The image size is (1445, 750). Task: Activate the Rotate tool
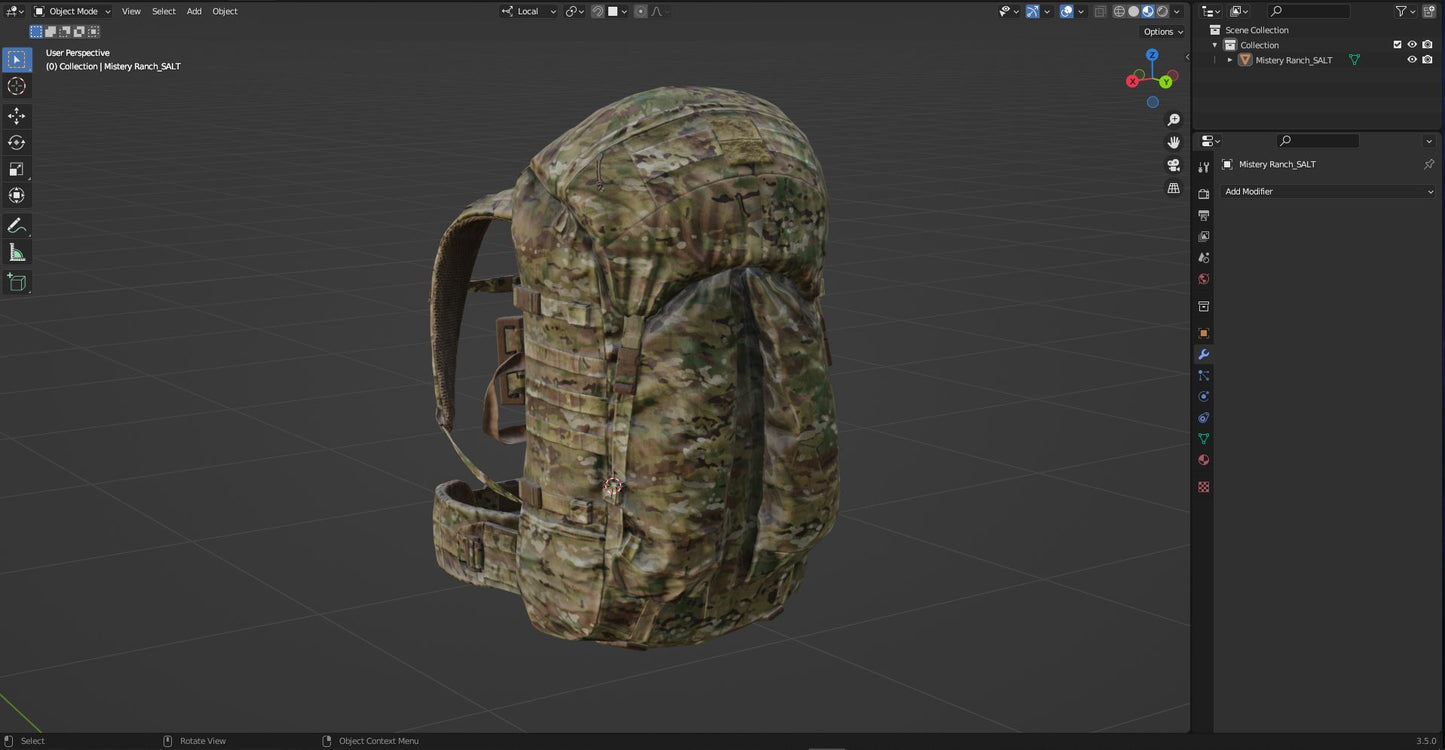[16, 142]
